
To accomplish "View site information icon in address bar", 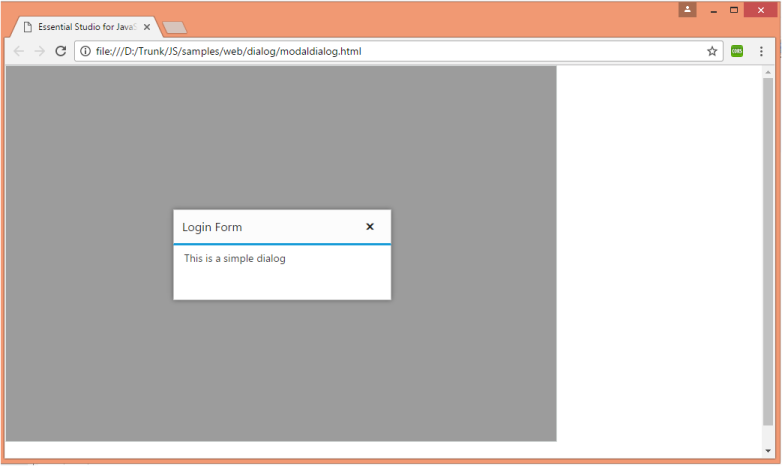I will [x=86, y=51].
